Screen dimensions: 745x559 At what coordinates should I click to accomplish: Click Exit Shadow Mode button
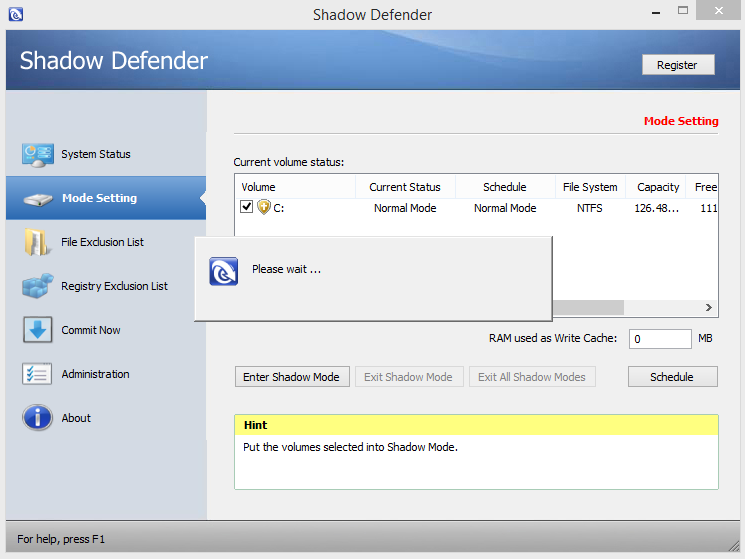point(409,377)
